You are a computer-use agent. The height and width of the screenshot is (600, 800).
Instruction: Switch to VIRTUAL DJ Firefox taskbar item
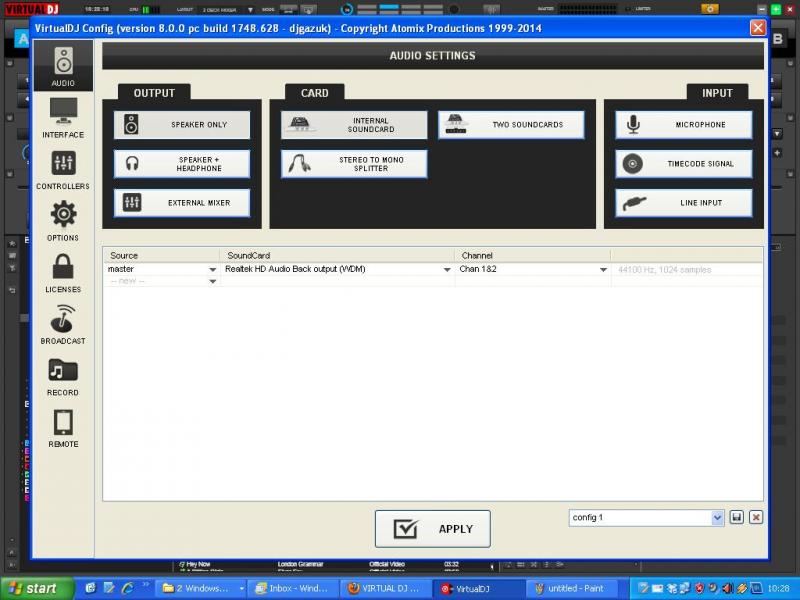386,588
